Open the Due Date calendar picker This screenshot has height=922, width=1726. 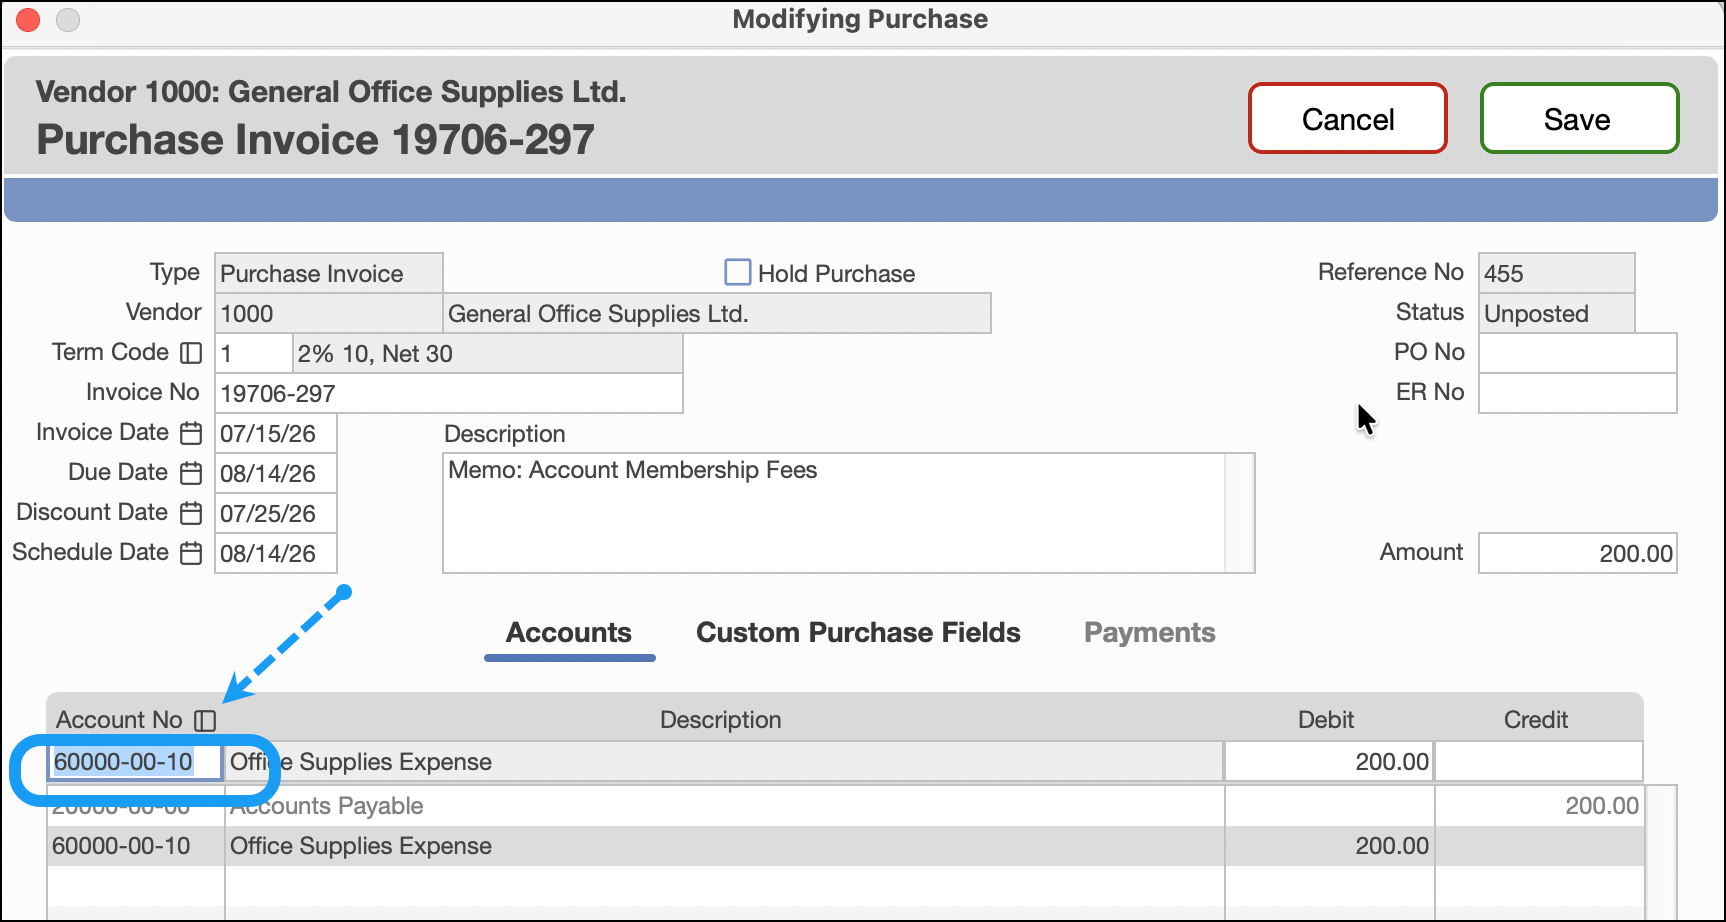coord(191,473)
